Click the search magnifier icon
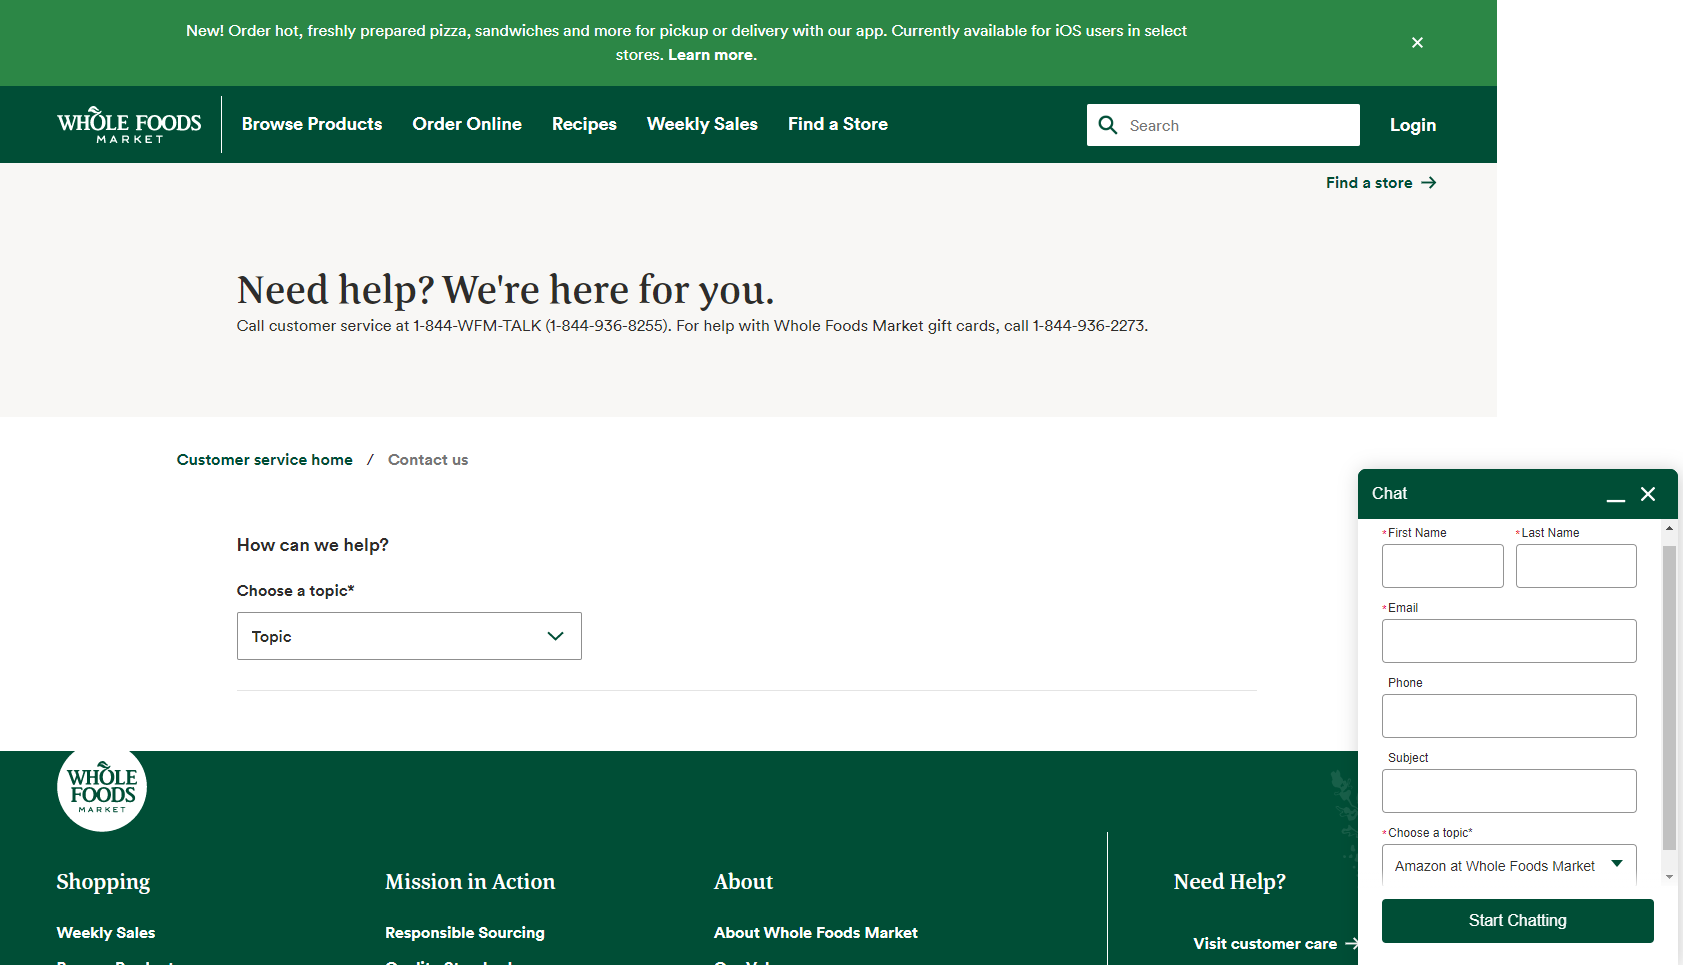Viewport: 1683px width, 965px height. point(1108,125)
